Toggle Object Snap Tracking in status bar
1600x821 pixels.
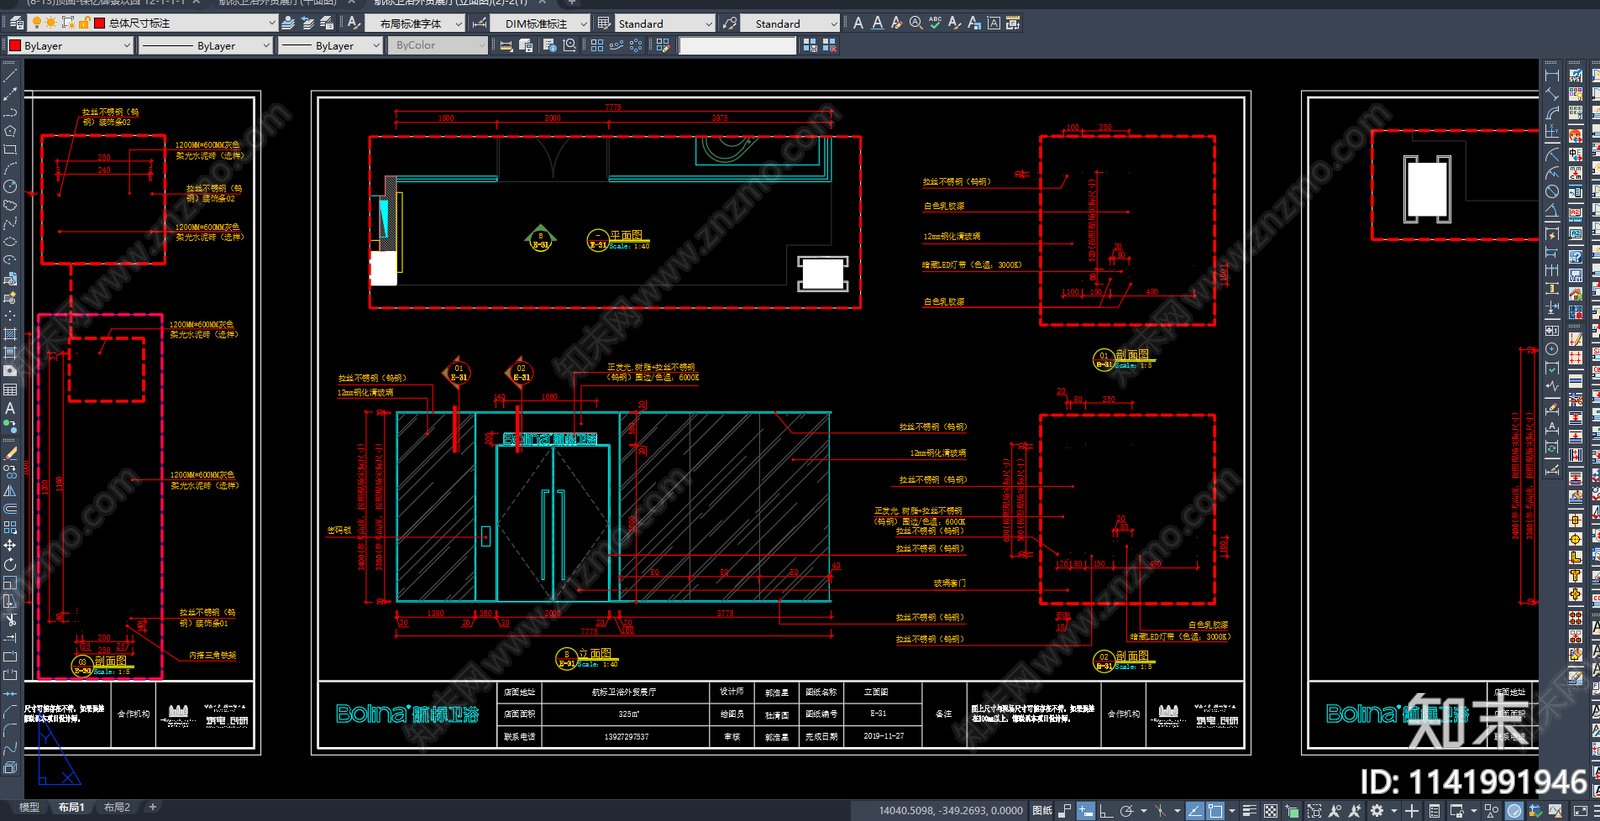[1195, 811]
